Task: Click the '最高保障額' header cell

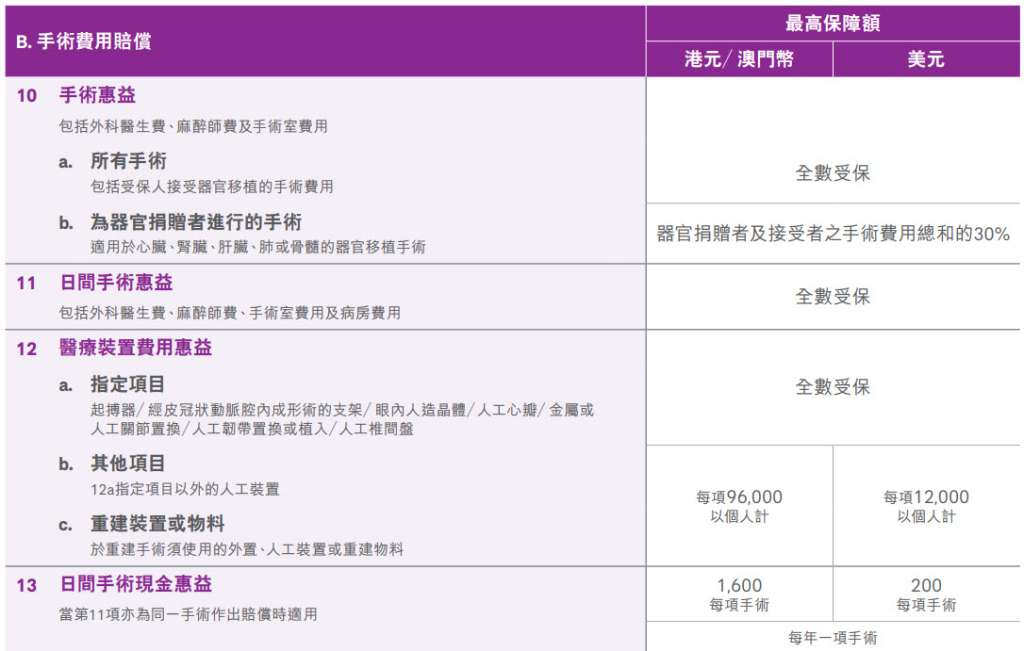Action: pyautogui.click(x=832, y=24)
